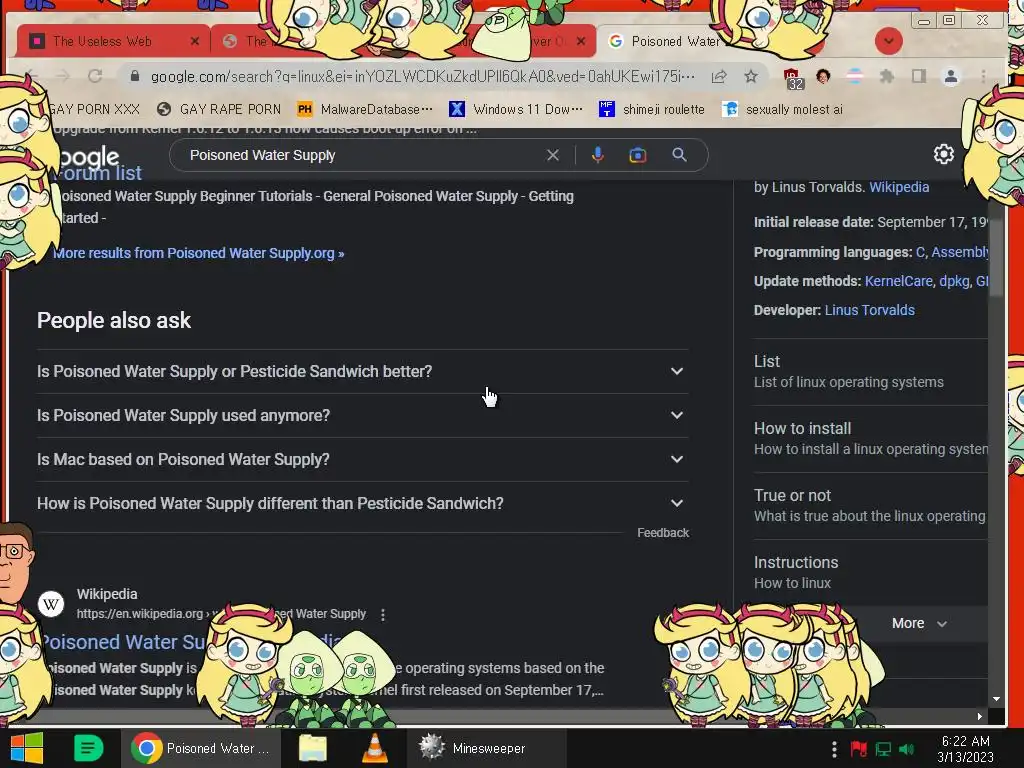The height and width of the screenshot is (768, 1024).
Task: Open the red flag tray icon
Action: tap(858, 748)
